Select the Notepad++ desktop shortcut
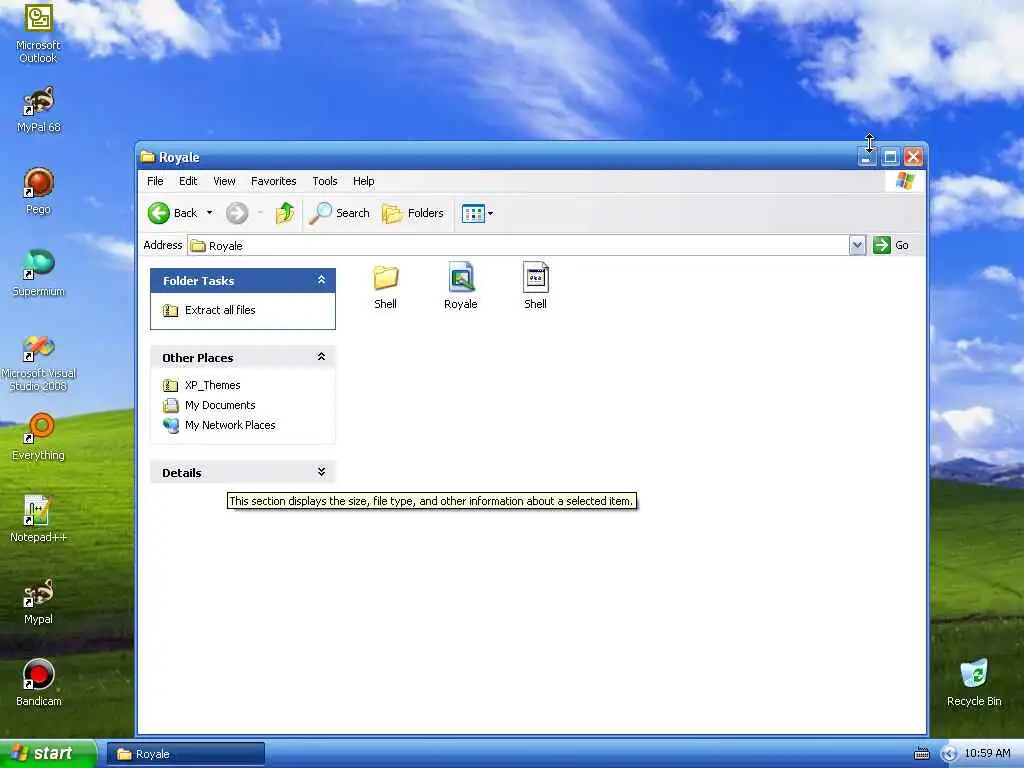This screenshot has height=768, width=1024. [x=39, y=519]
